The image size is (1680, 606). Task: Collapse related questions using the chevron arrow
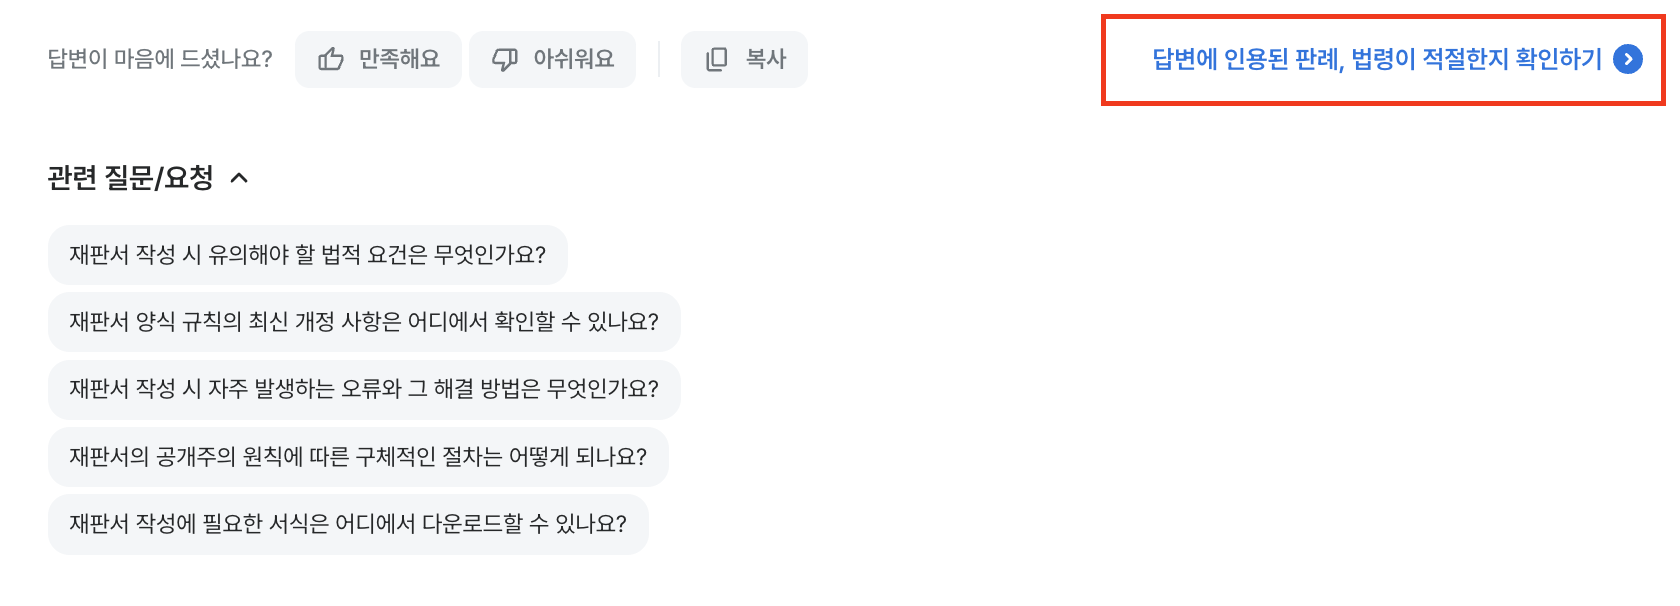[x=239, y=178]
